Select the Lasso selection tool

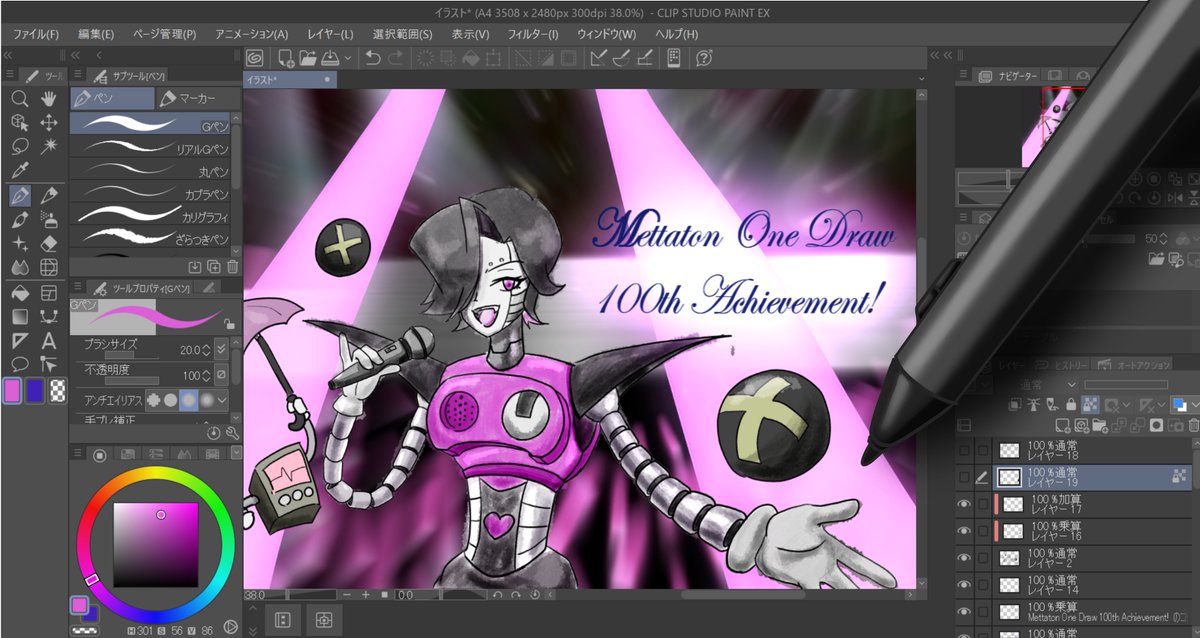[x=18, y=146]
